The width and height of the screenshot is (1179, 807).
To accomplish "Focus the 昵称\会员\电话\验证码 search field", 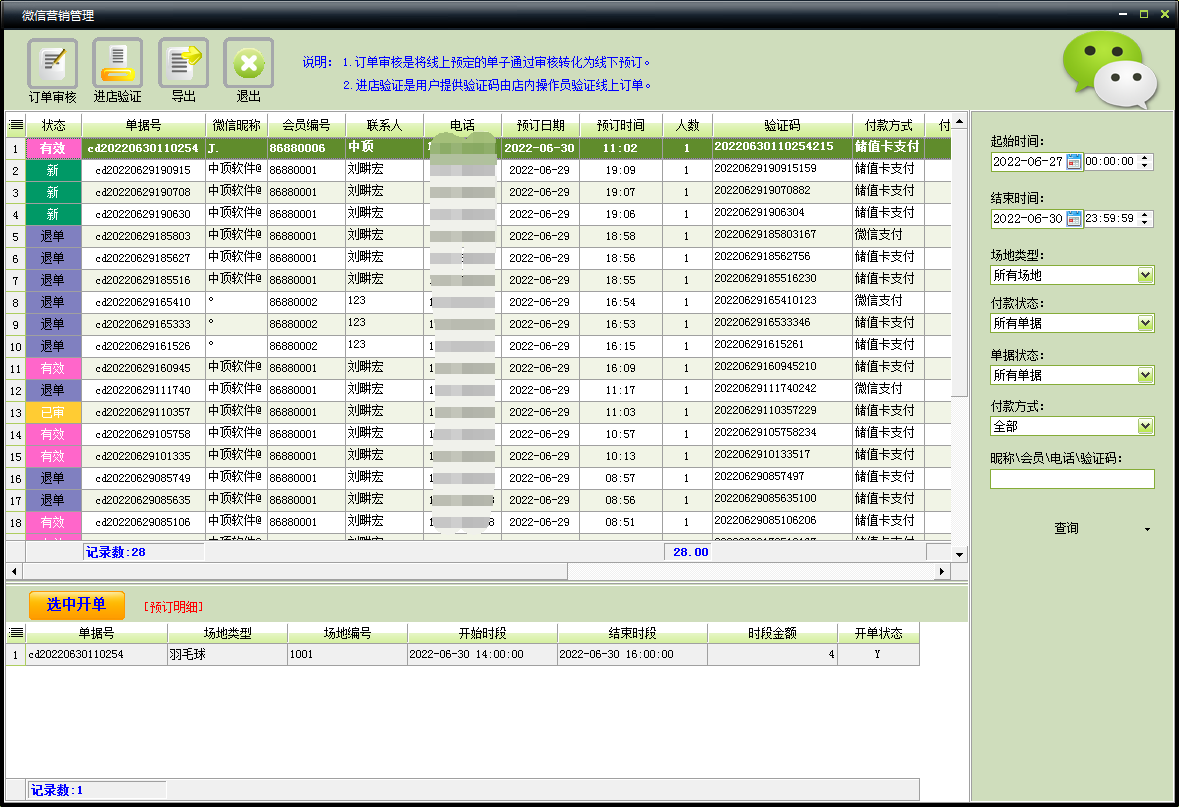I will (1071, 479).
